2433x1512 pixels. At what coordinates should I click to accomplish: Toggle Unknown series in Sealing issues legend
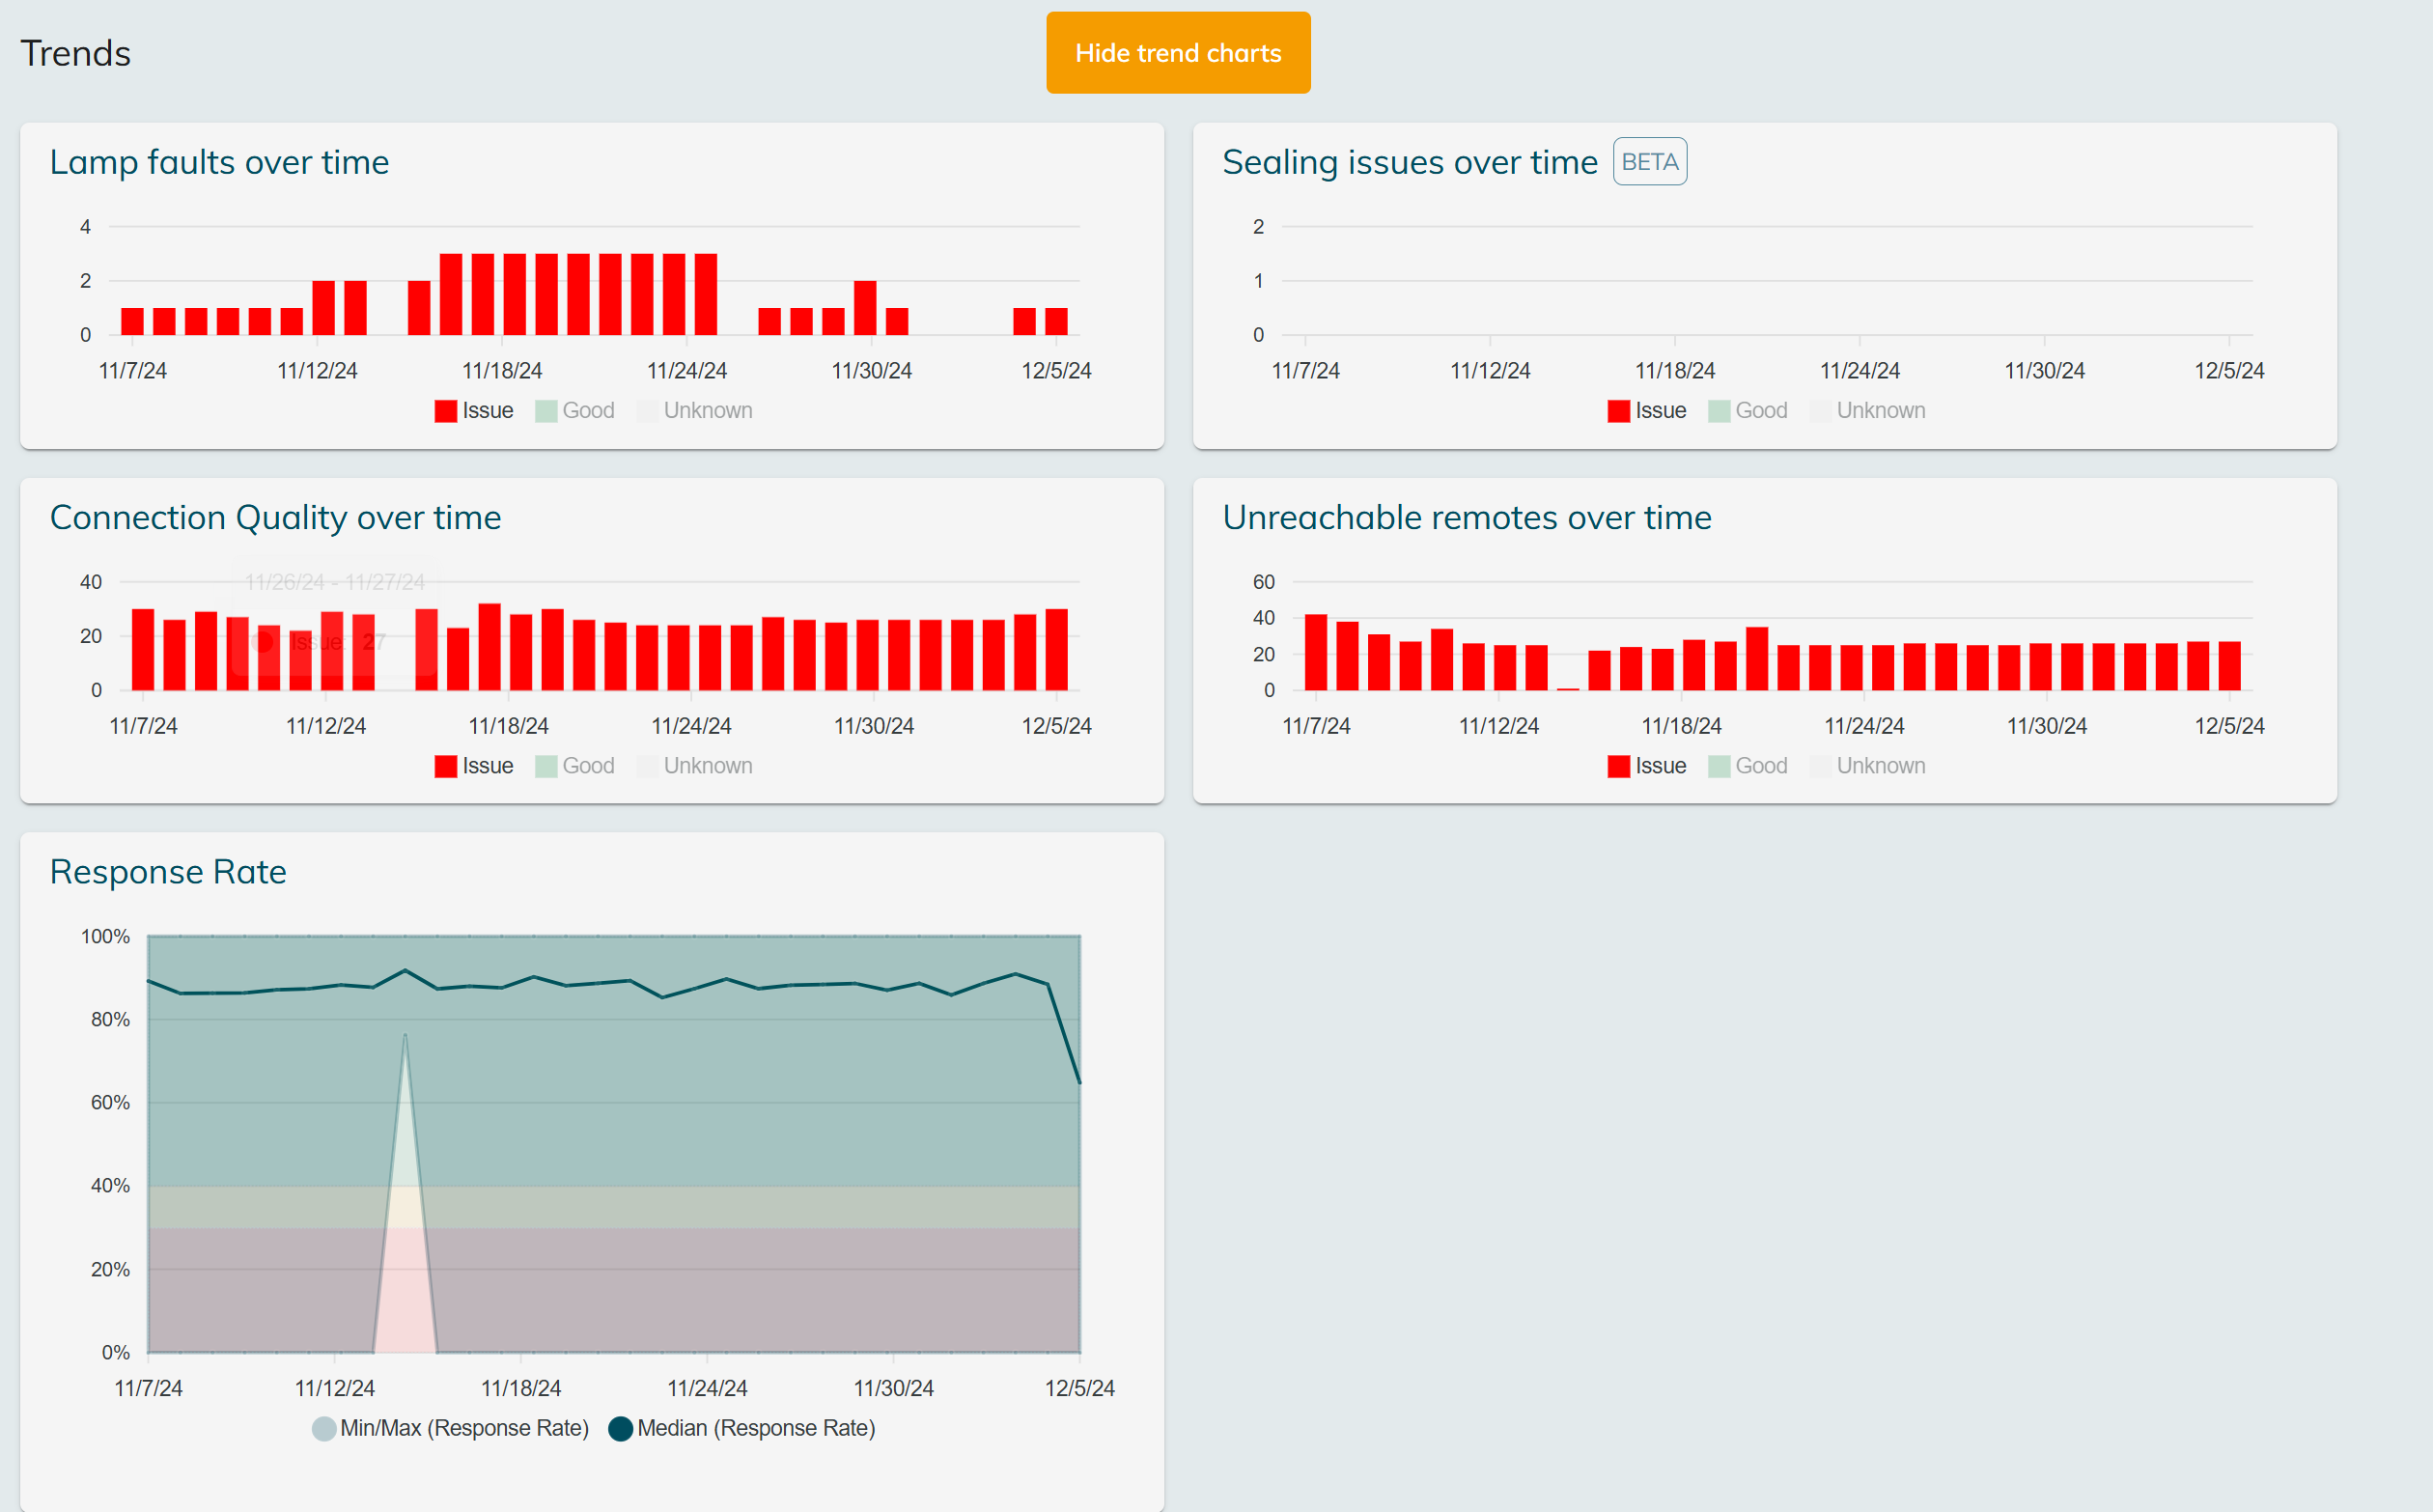click(x=1868, y=411)
